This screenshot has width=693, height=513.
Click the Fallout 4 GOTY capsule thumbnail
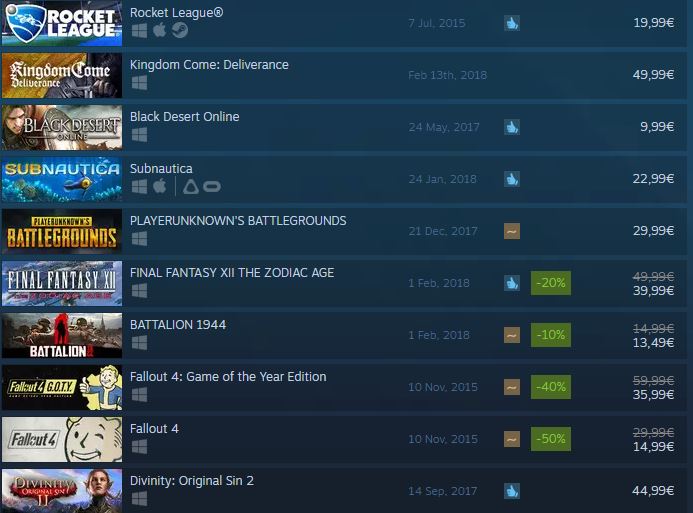62,387
